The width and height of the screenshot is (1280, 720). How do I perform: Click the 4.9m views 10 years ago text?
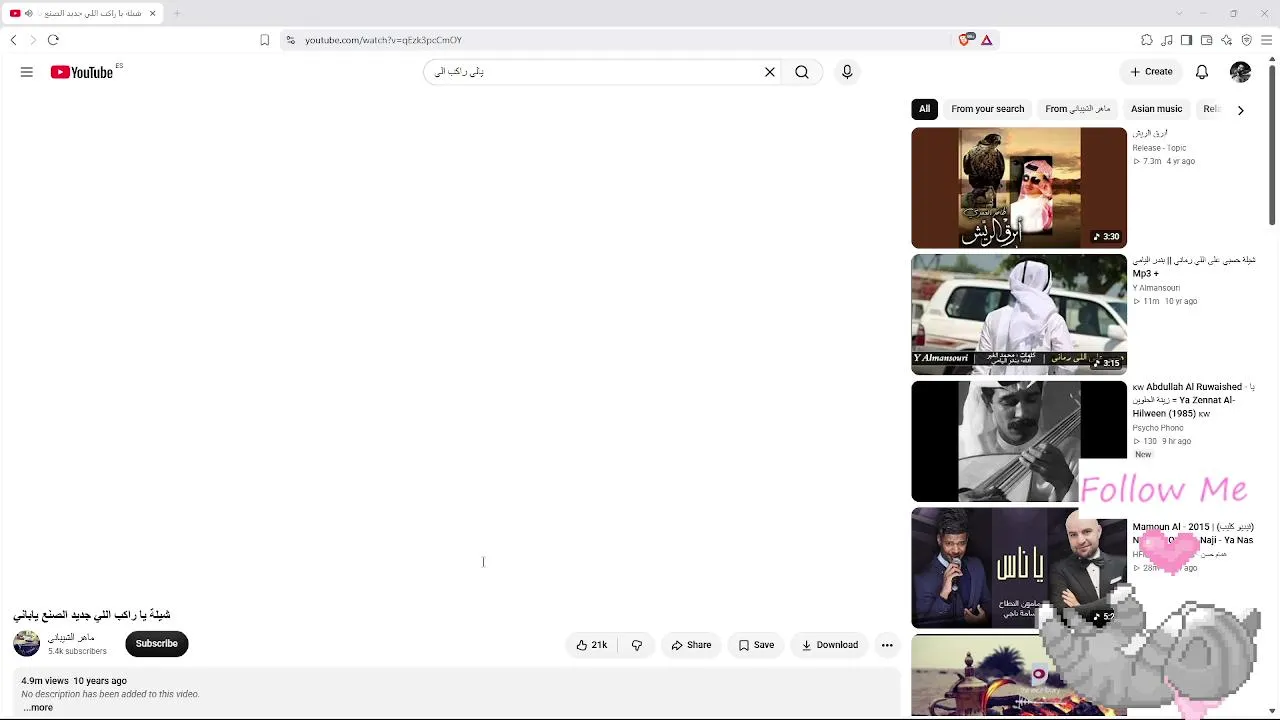point(74,681)
